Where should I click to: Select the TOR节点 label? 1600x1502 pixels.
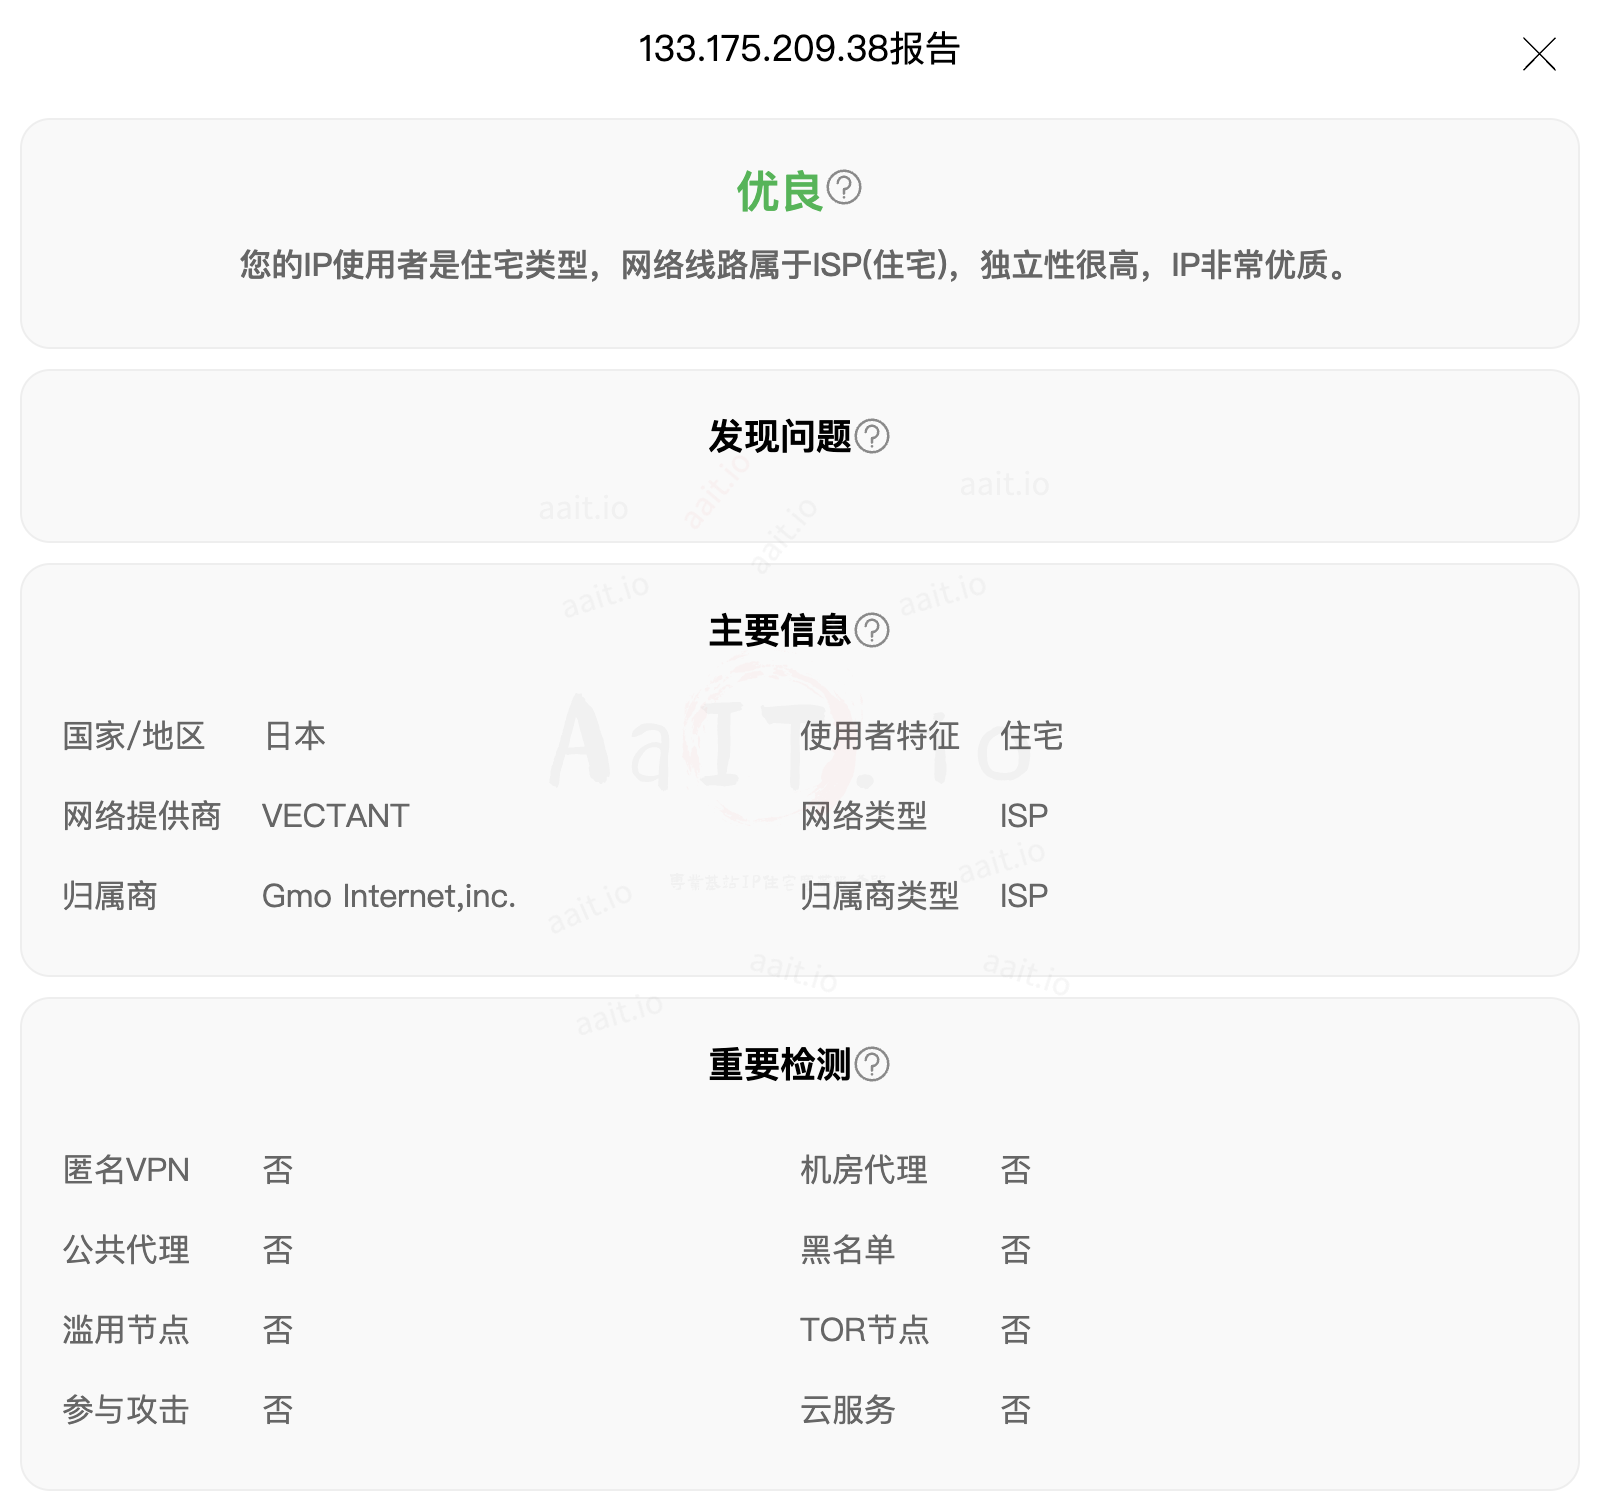[865, 1330]
